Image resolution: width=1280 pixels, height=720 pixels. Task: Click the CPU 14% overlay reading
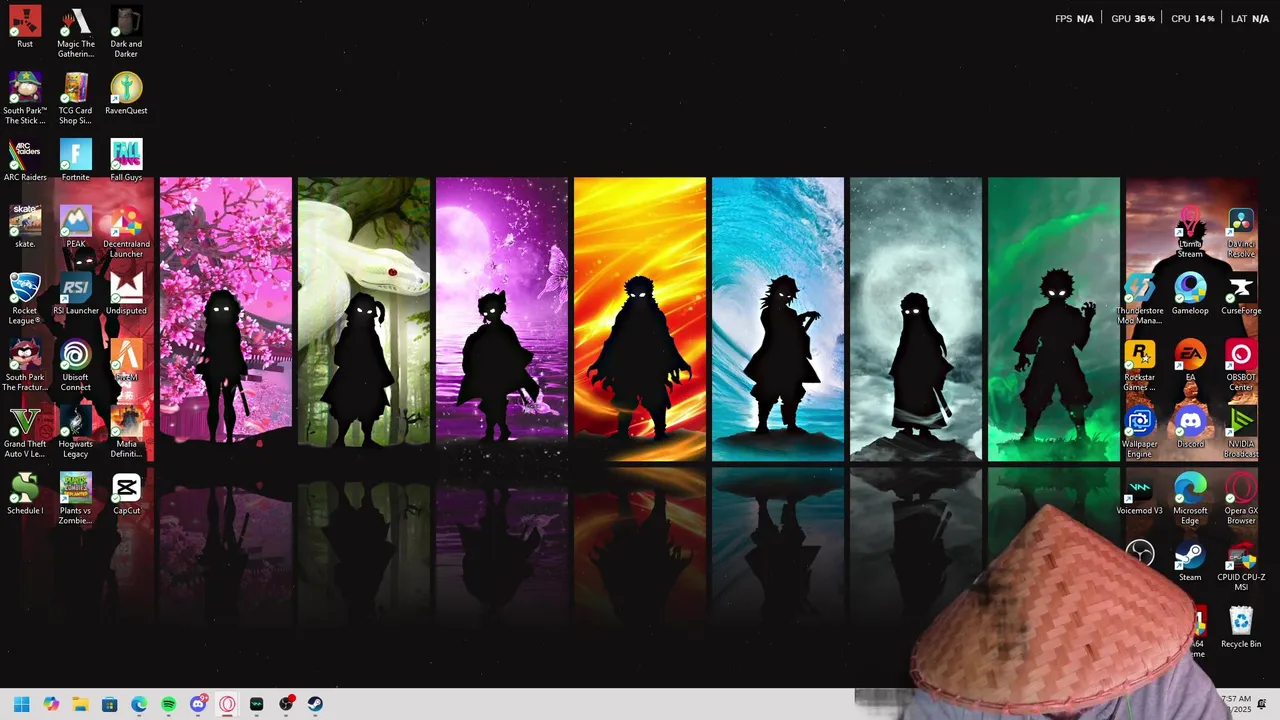[1193, 18]
